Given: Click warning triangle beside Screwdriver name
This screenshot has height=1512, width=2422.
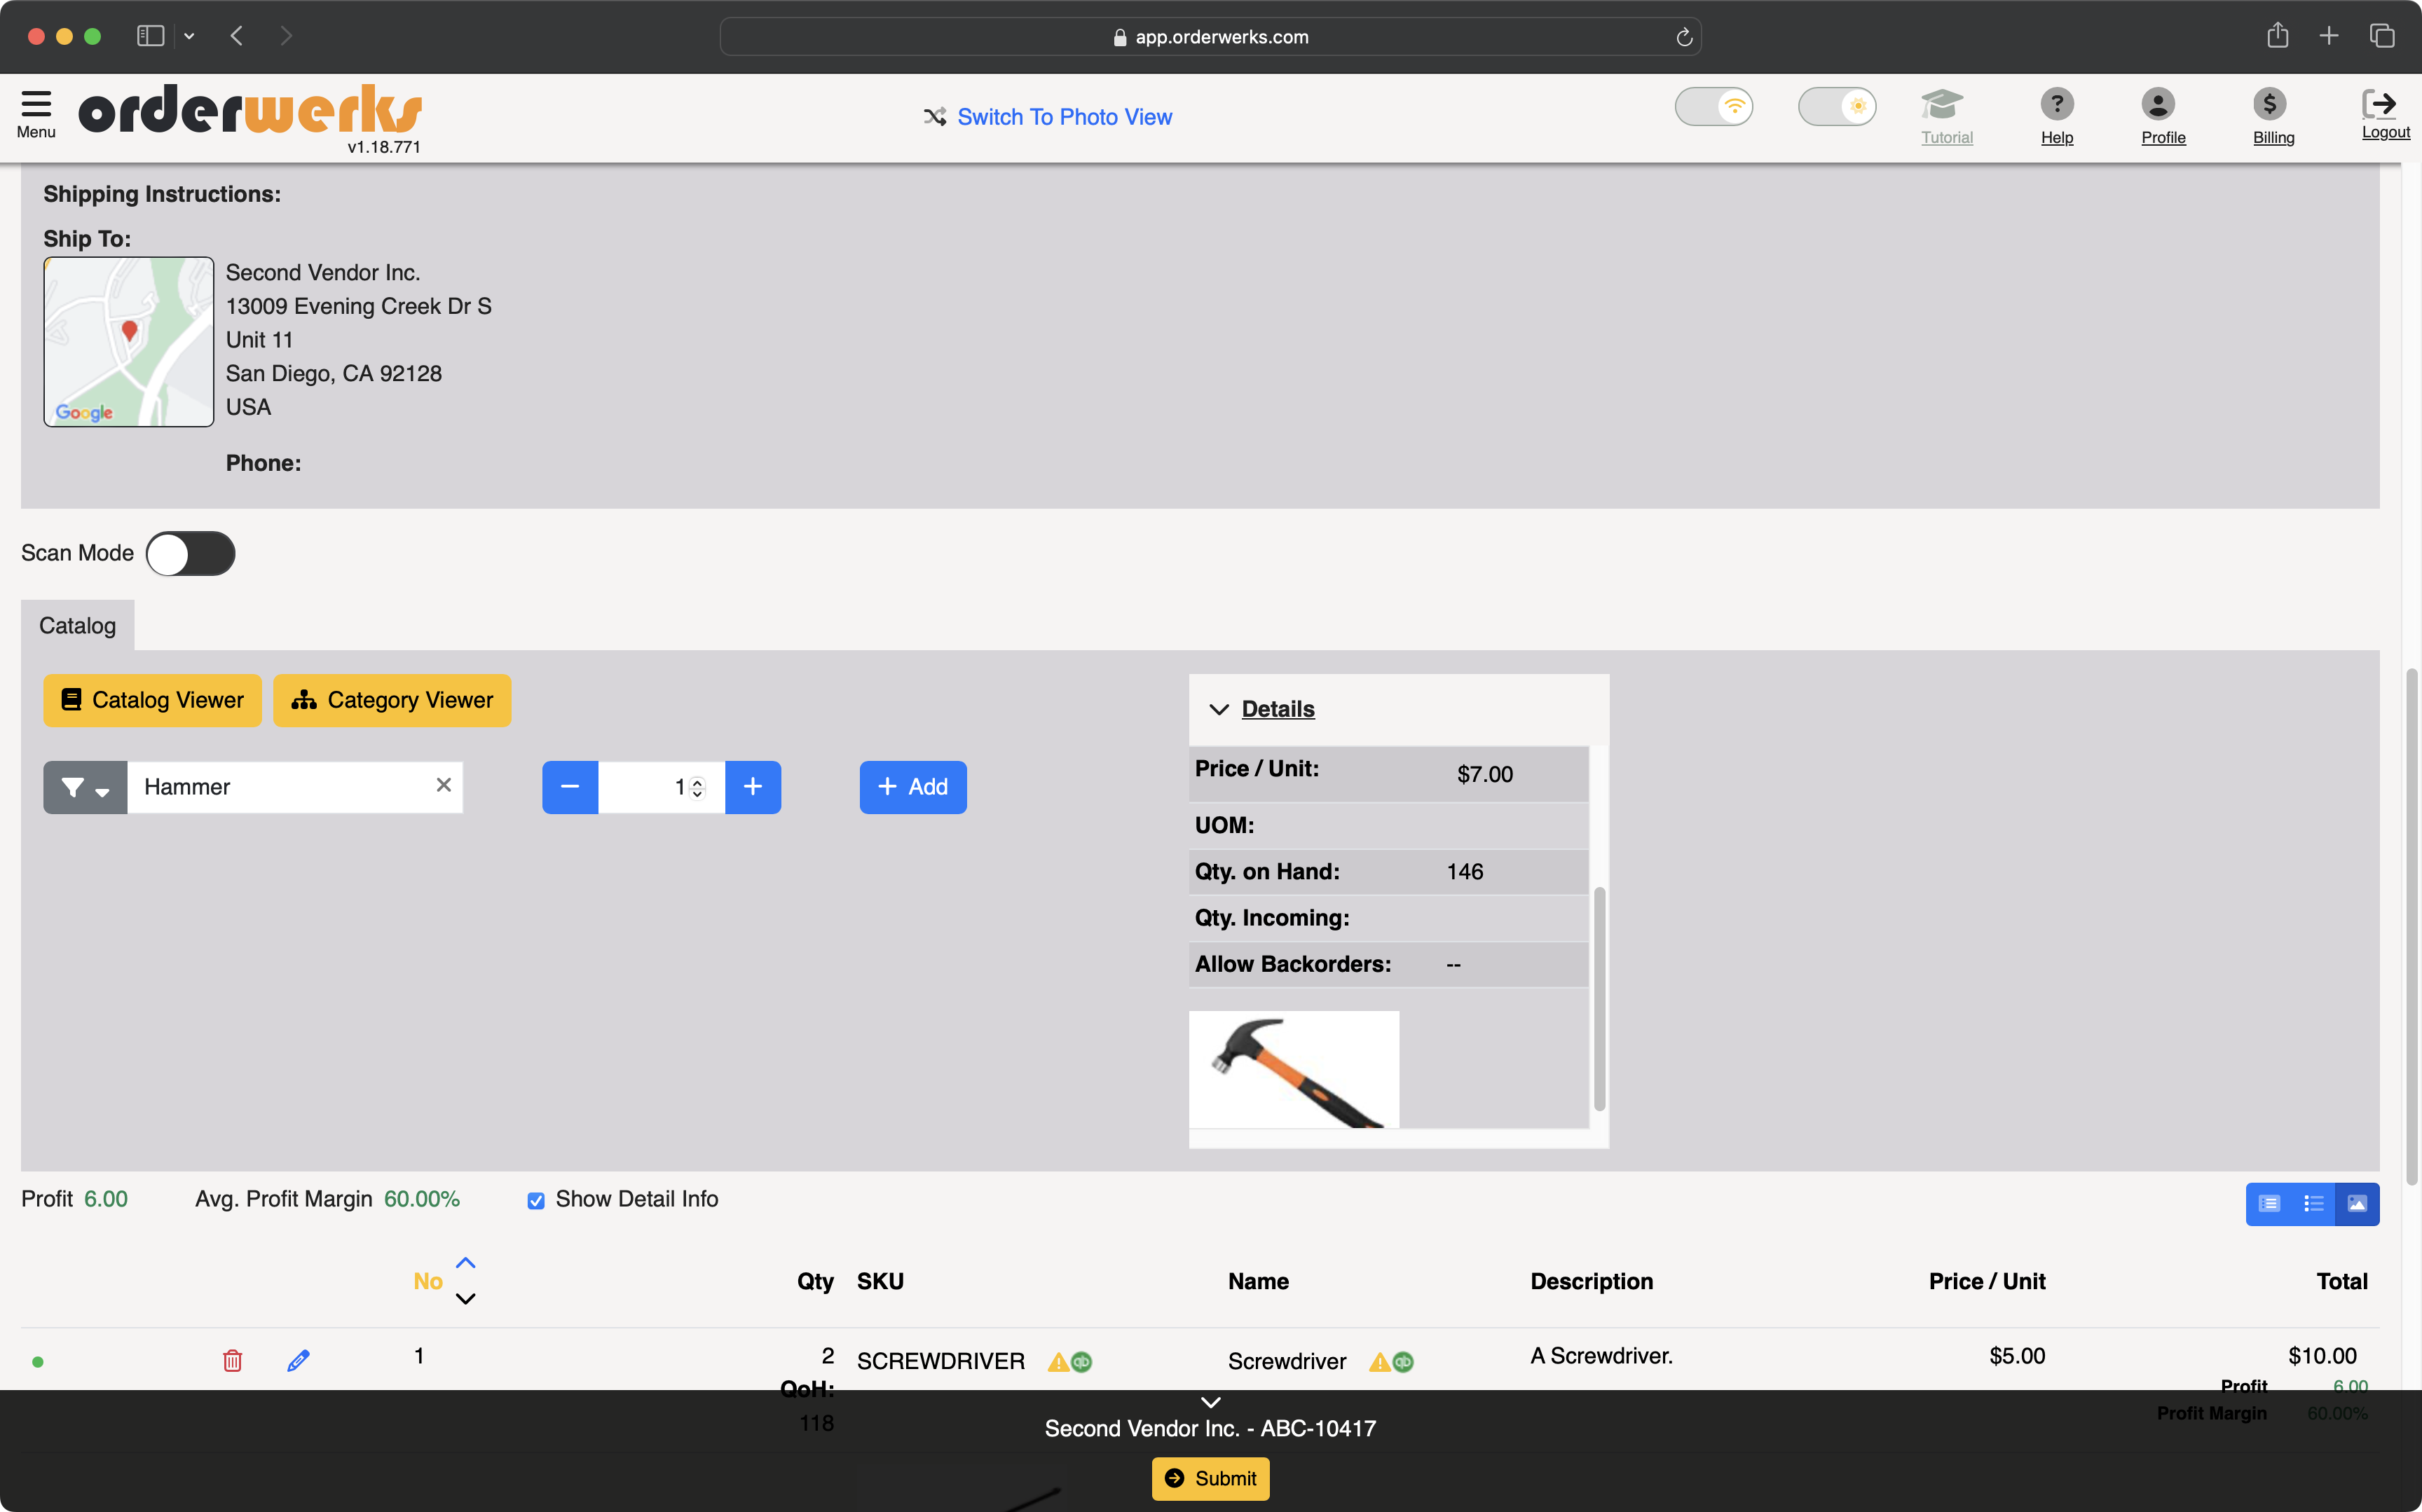Looking at the screenshot, I should click(x=1379, y=1362).
